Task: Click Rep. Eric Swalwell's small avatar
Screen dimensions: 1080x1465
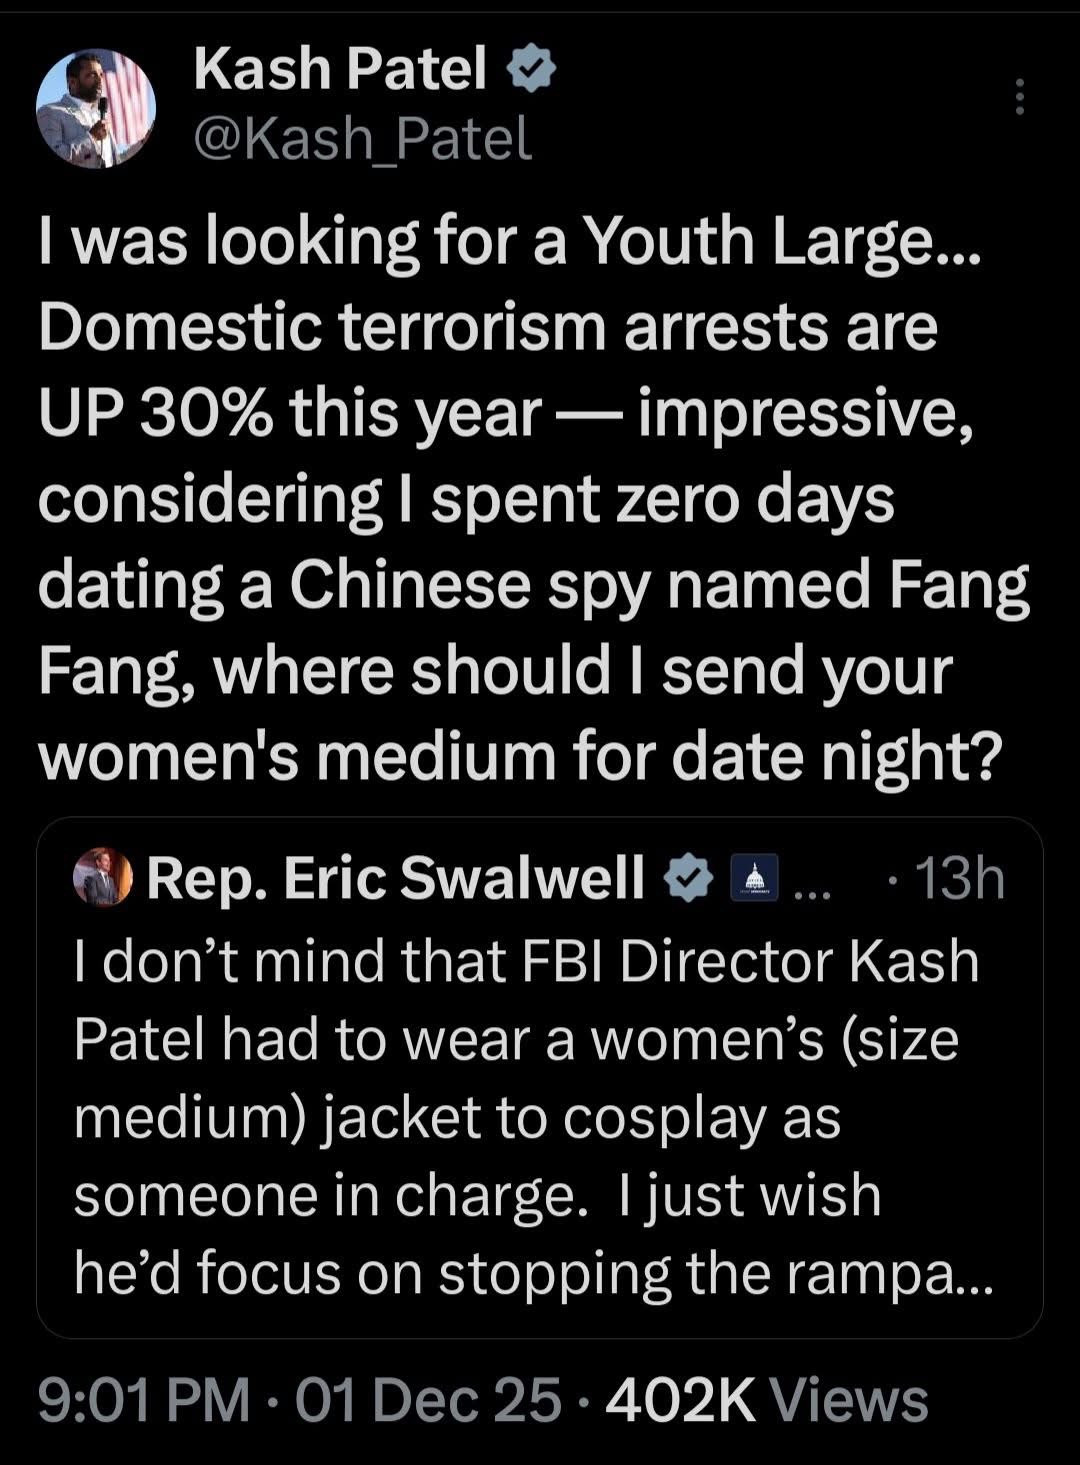Action: point(103,878)
